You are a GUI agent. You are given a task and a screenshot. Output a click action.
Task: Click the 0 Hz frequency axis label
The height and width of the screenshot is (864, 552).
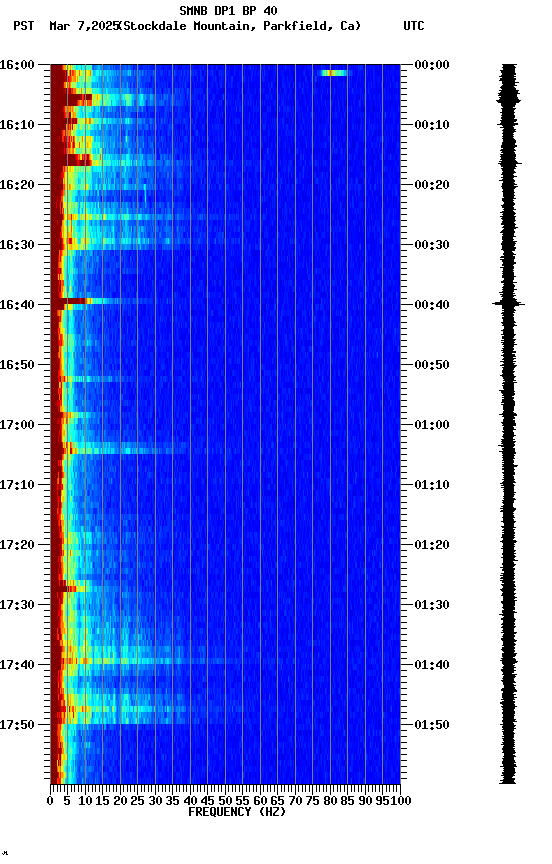point(50,801)
